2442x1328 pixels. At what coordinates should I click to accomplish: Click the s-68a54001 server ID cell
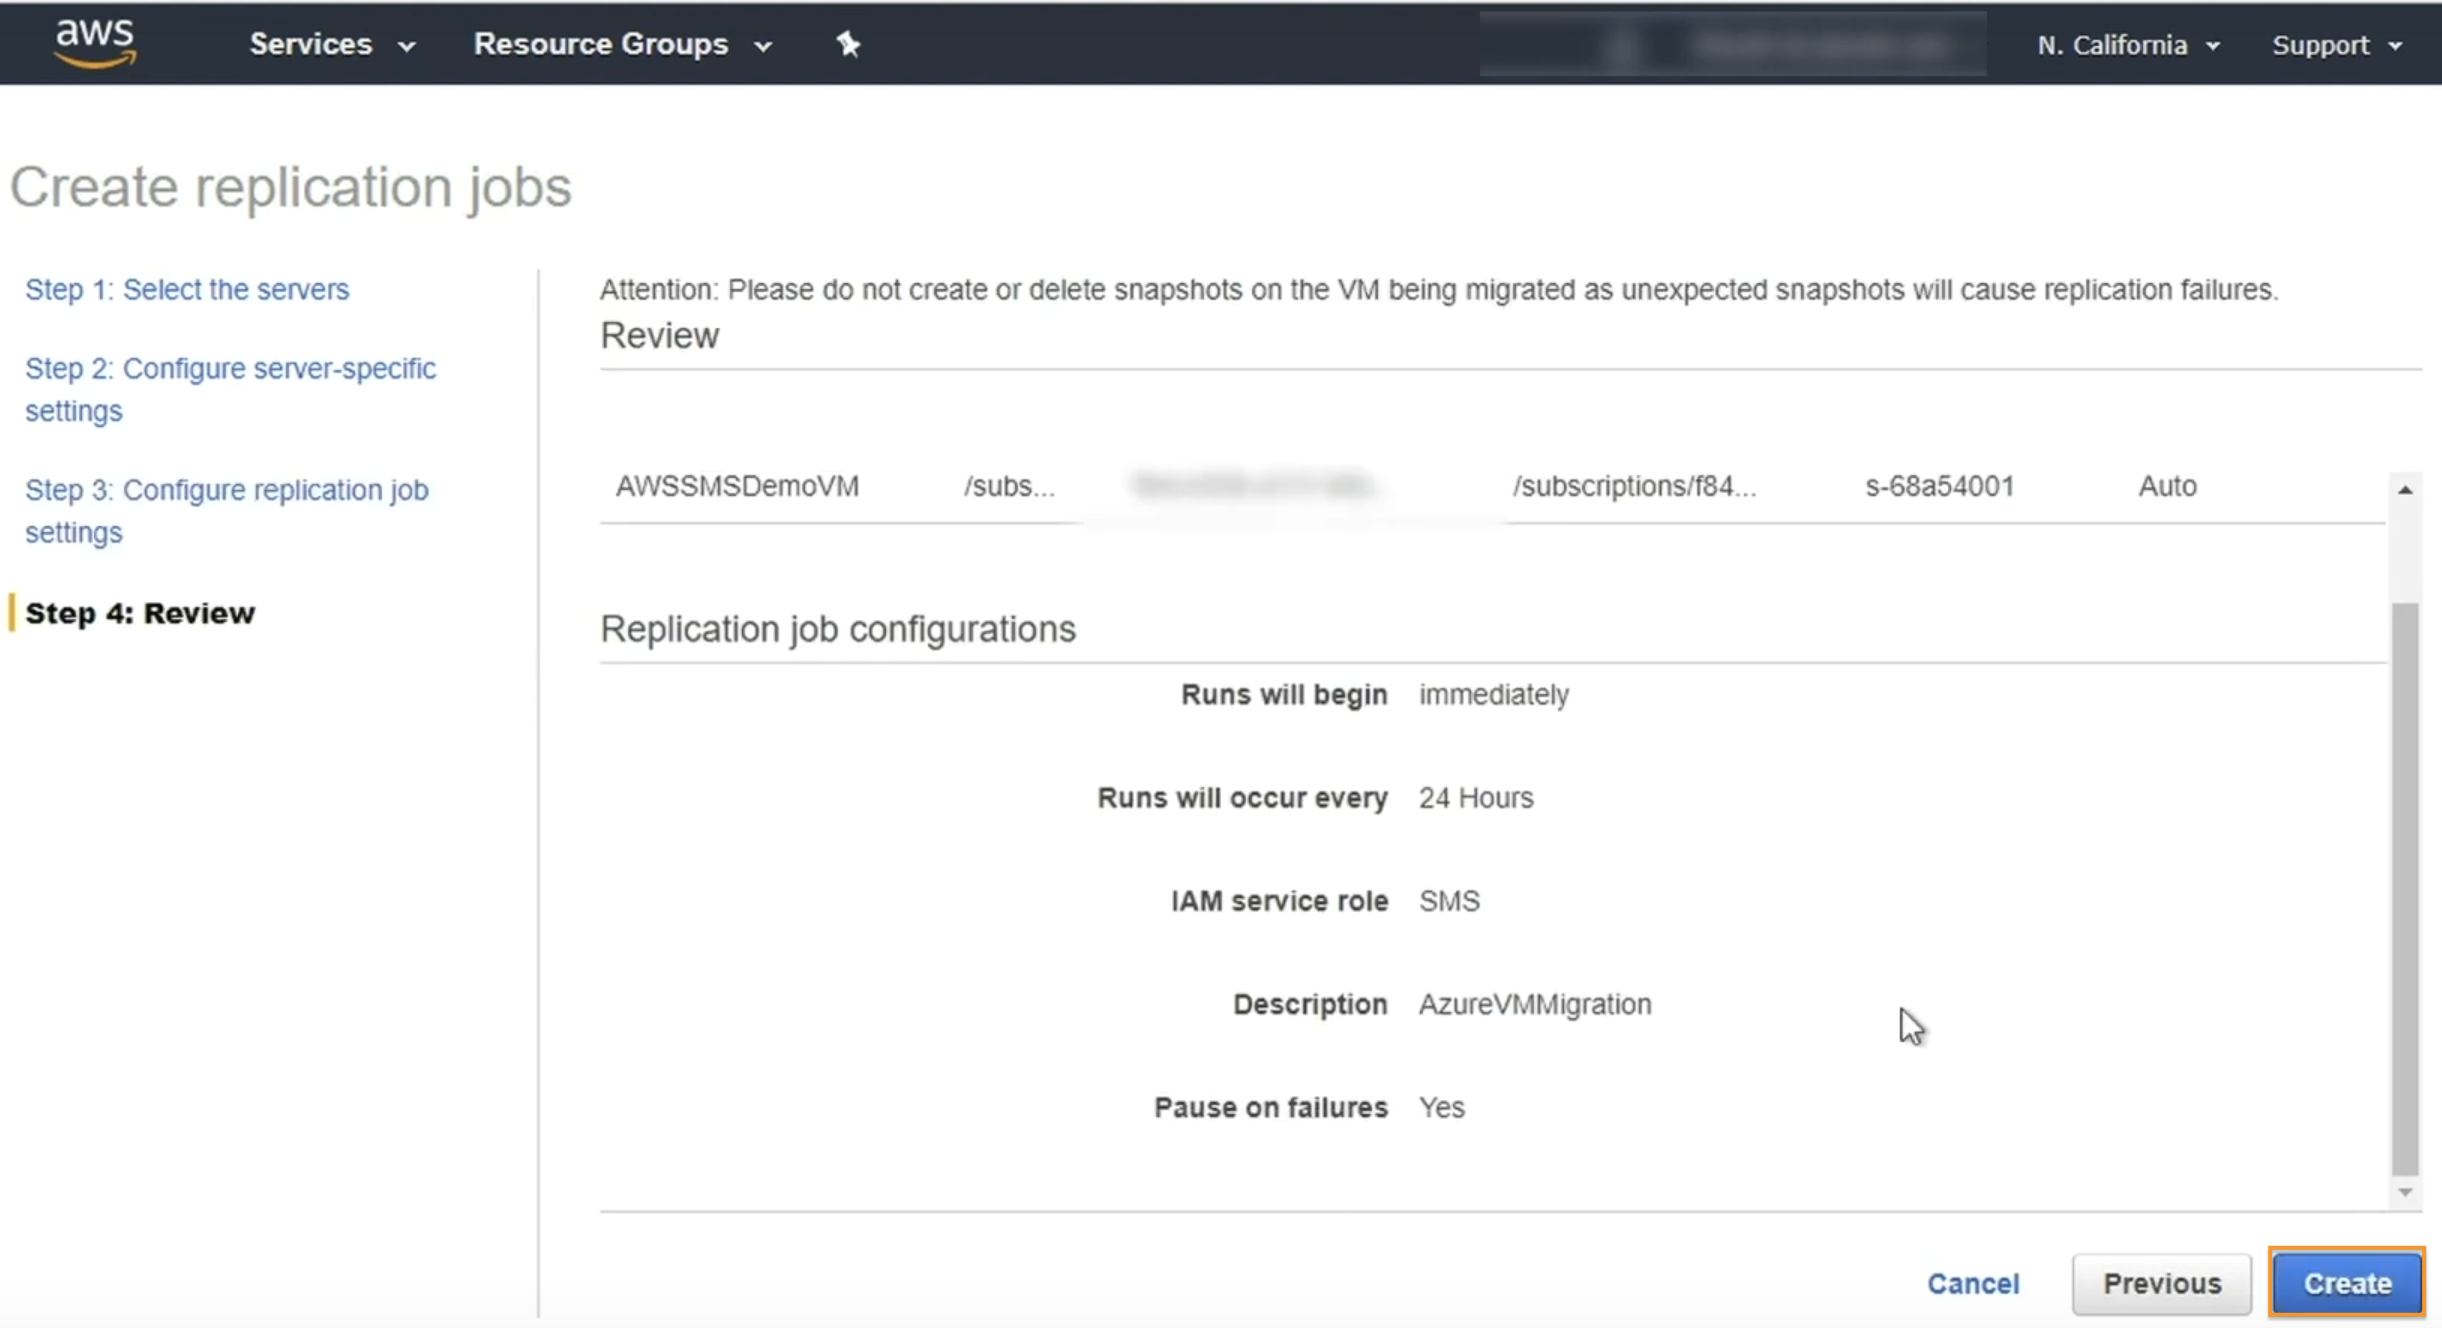click(1939, 486)
